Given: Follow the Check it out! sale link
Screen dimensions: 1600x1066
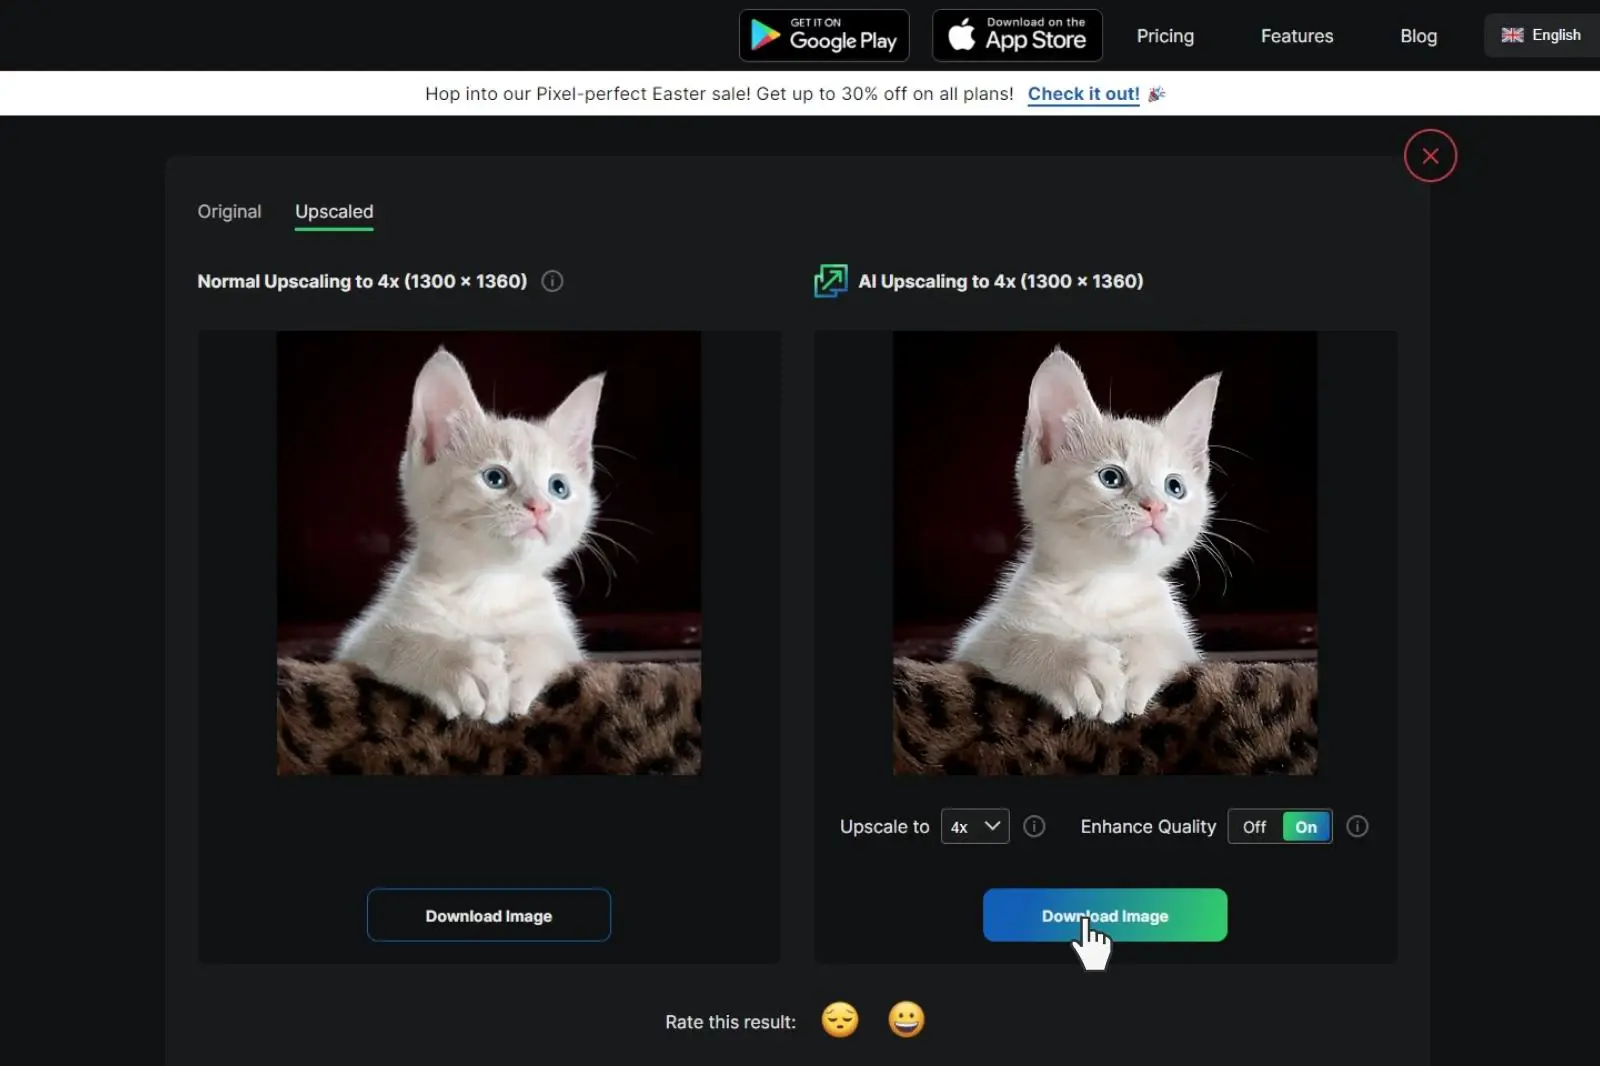Looking at the screenshot, I should coord(1084,94).
